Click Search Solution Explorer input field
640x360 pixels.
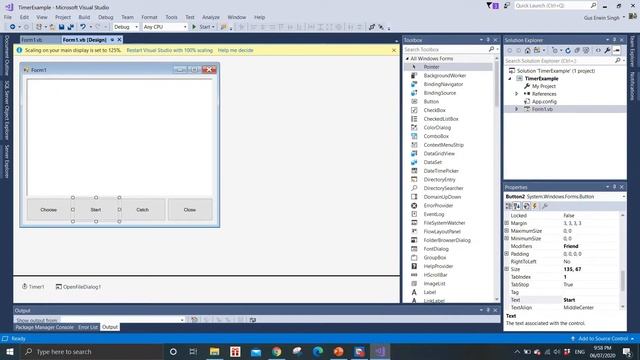[x=560, y=61]
